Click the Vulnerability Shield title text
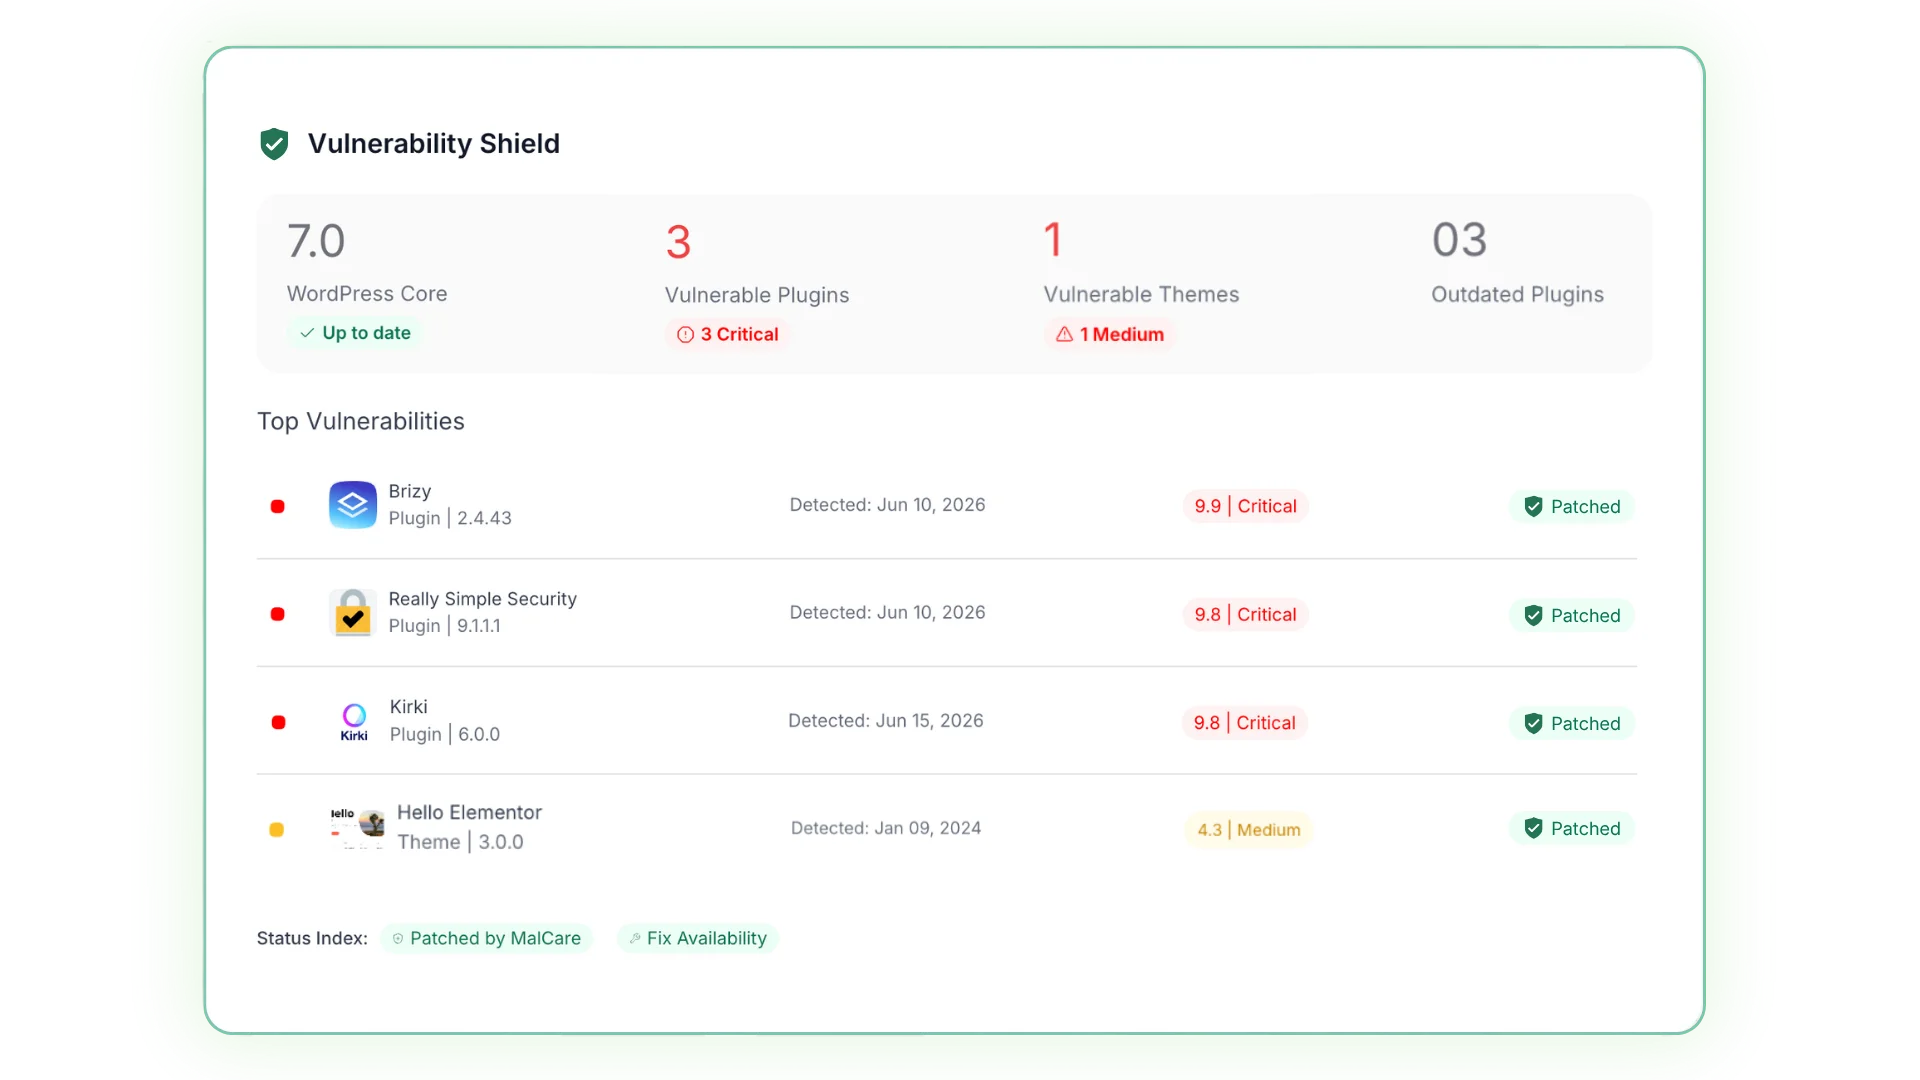The image size is (1920, 1080). (434, 144)
